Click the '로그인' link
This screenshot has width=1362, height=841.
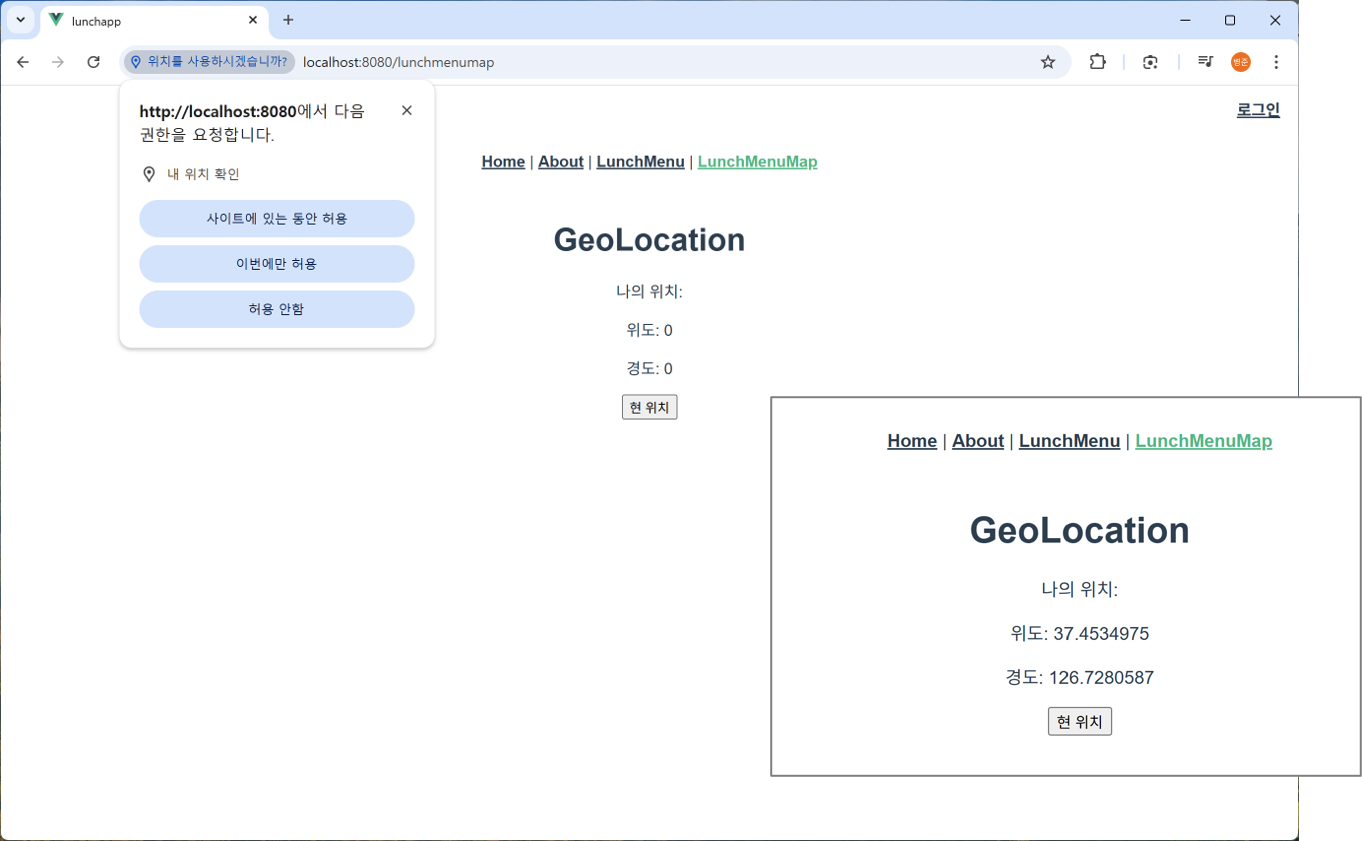1258,110
